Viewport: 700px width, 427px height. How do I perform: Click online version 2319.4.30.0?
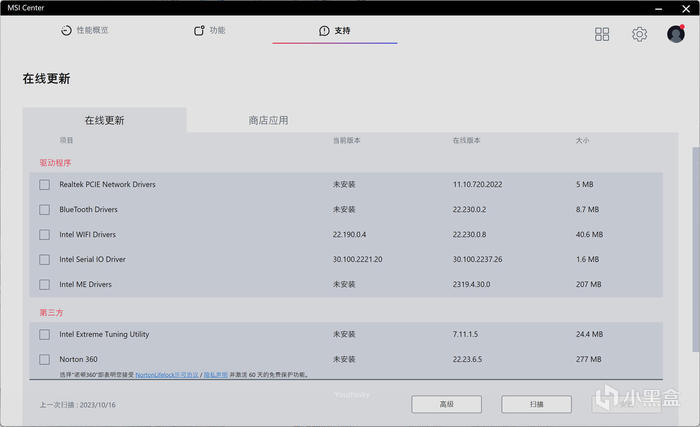click(471, 285)
